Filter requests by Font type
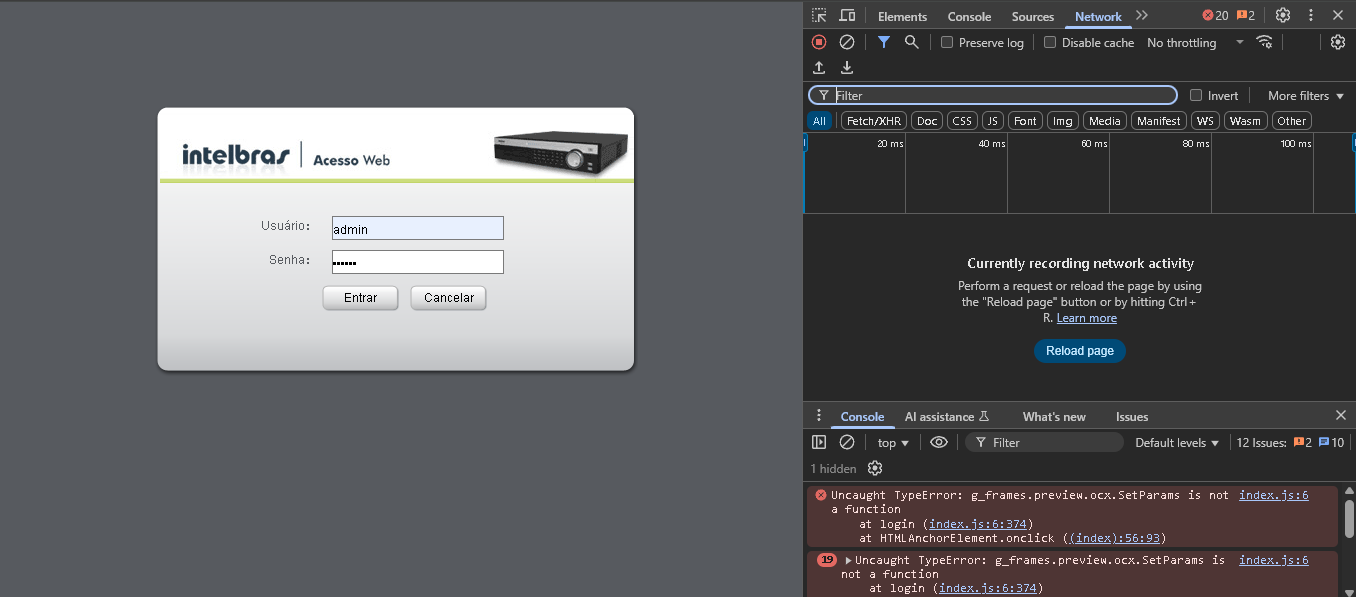This screenshot has height=597, width=1356. (x=1026, y=121)
